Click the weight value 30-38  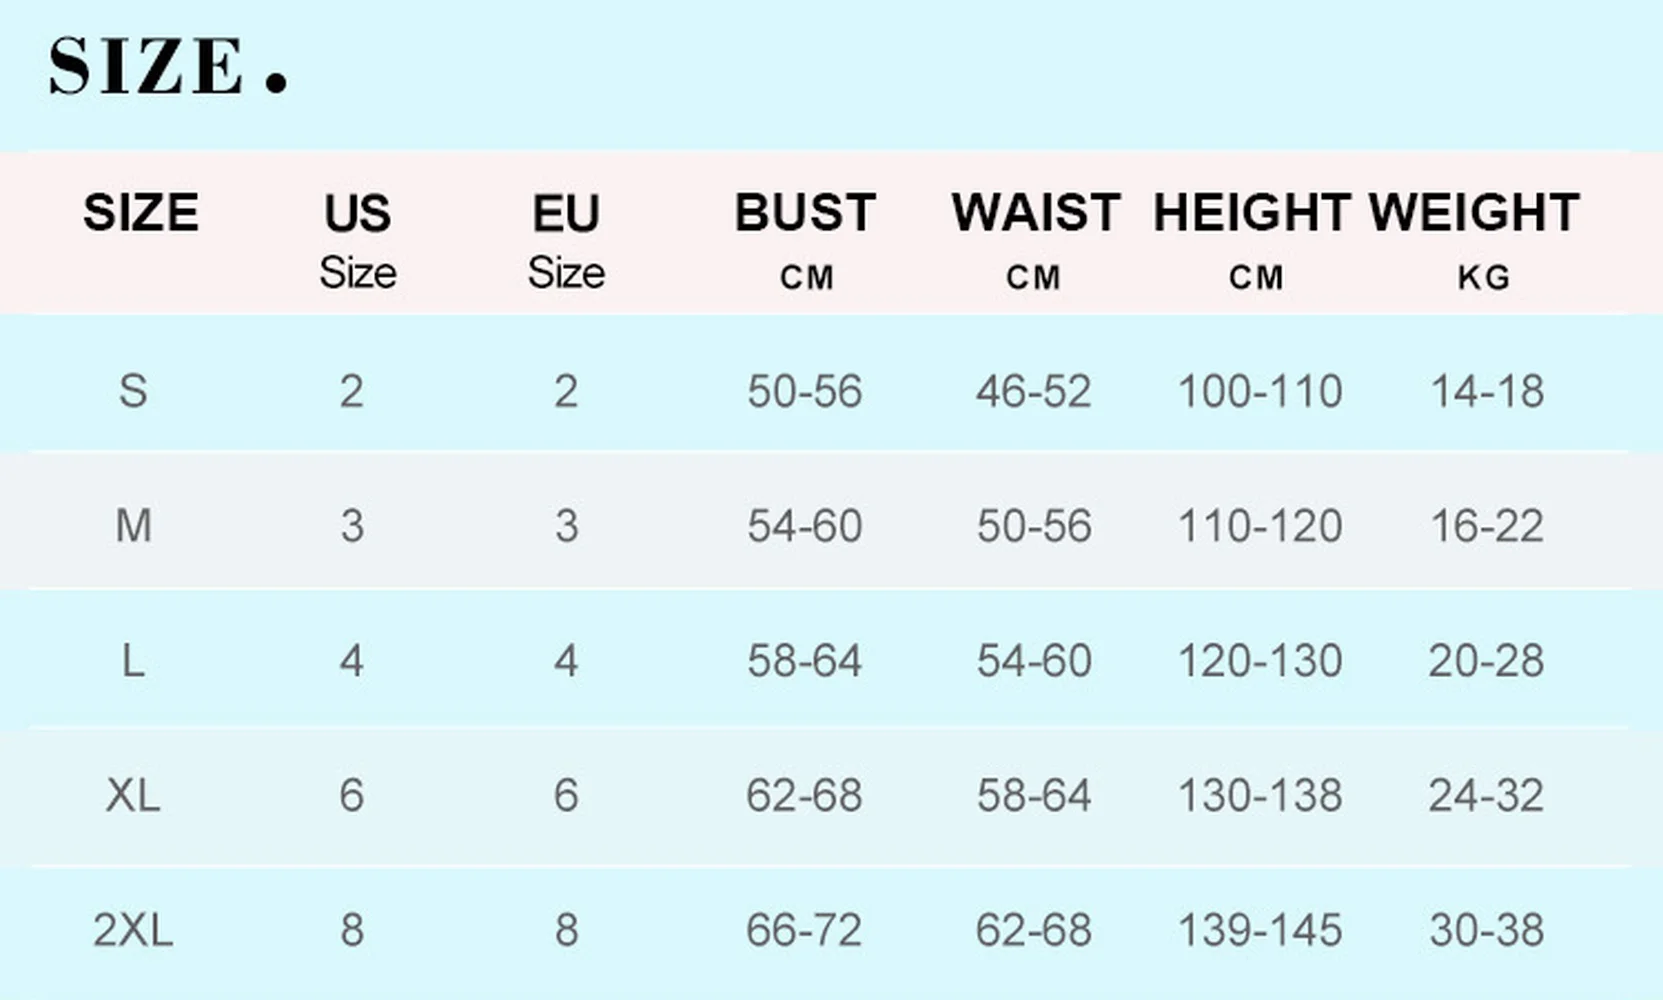pos(1487,930)
